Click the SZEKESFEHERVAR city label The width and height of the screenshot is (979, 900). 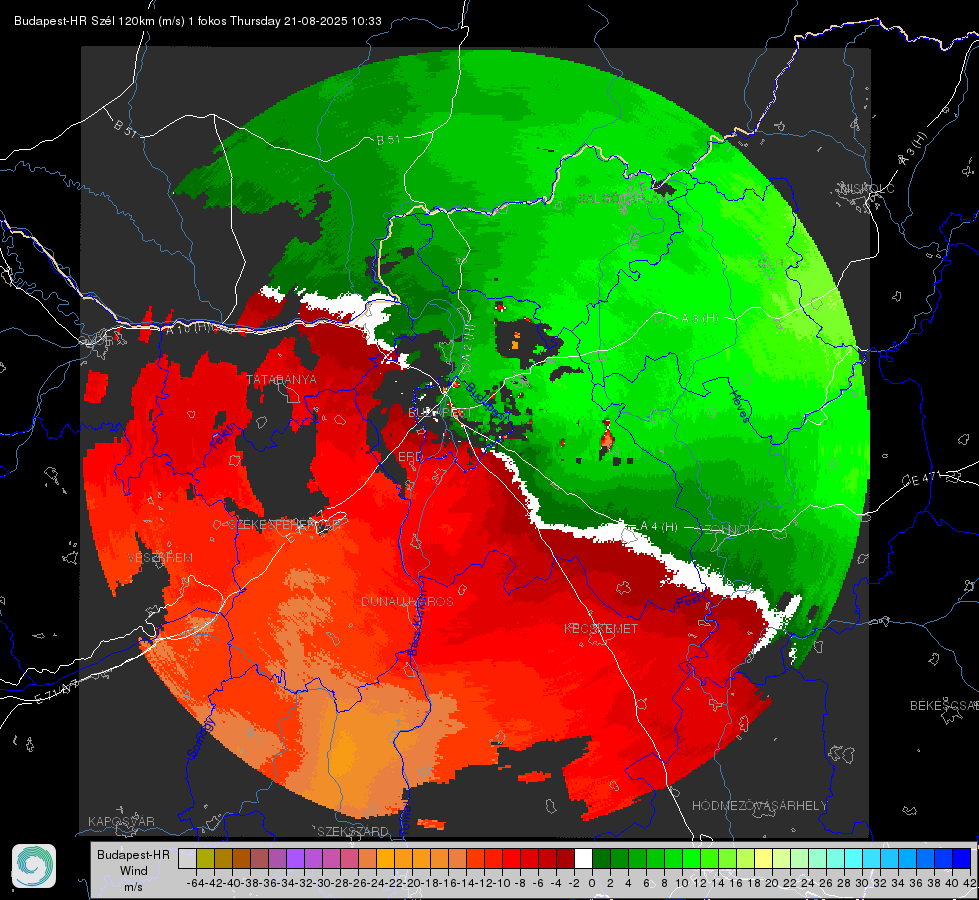tap(284, 525)
